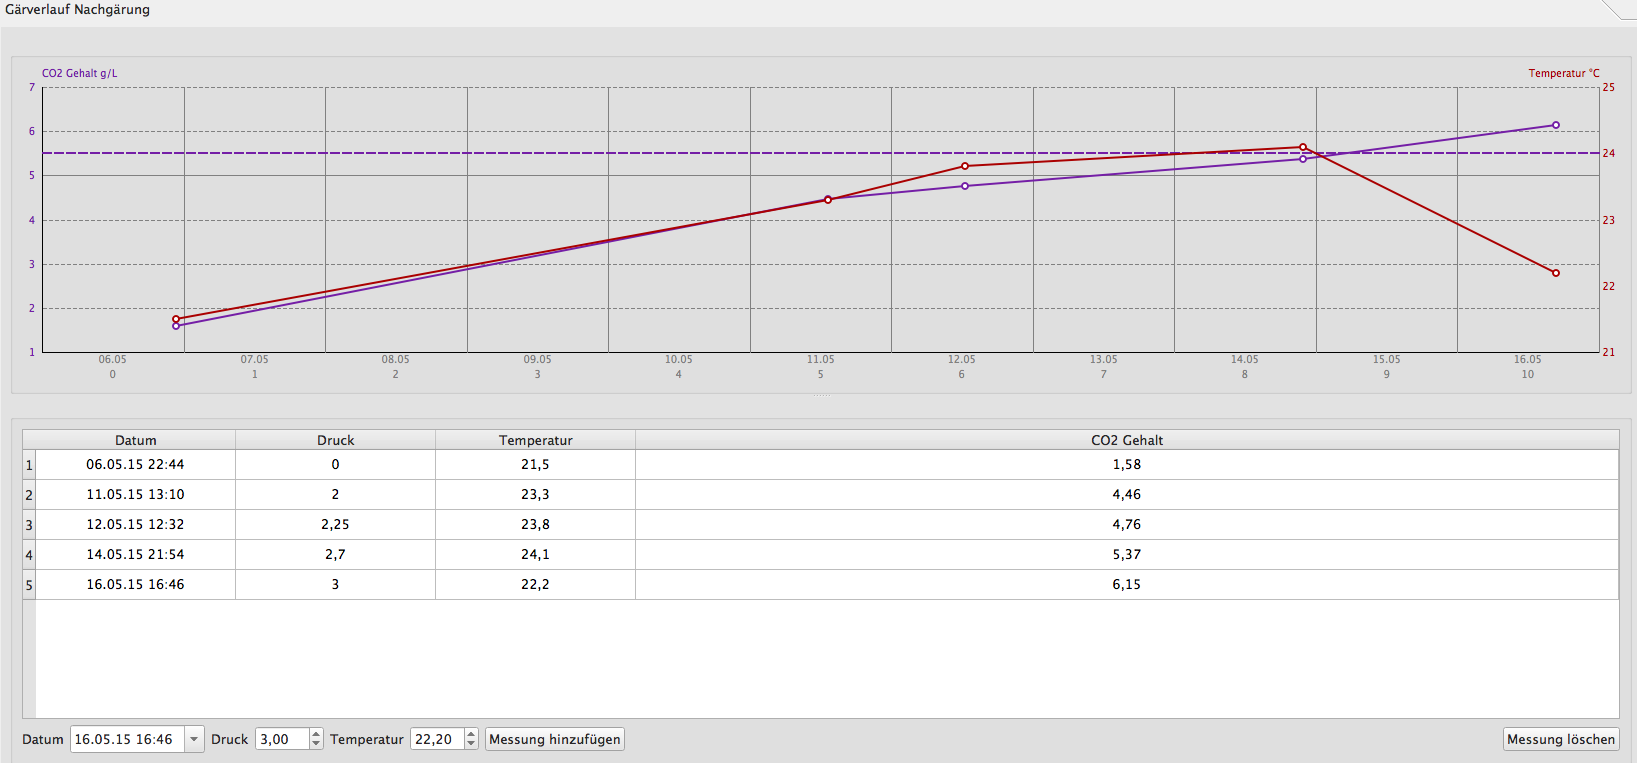Click the Temperatur column header

point(535,440)
